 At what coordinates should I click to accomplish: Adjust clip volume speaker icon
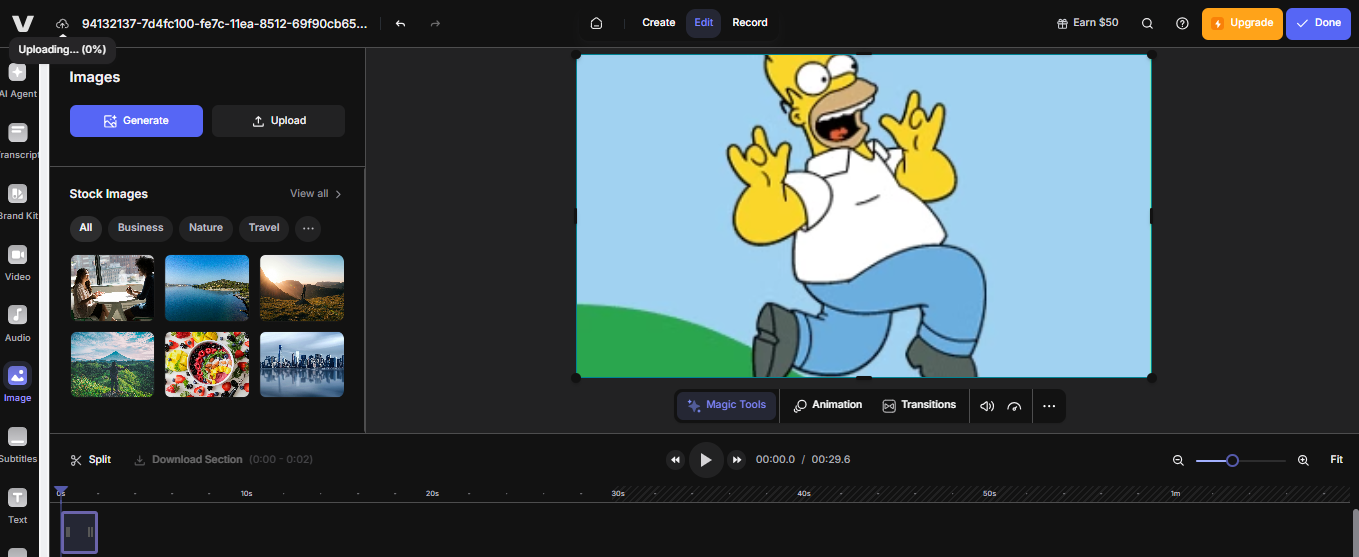(x=987, y=406)
